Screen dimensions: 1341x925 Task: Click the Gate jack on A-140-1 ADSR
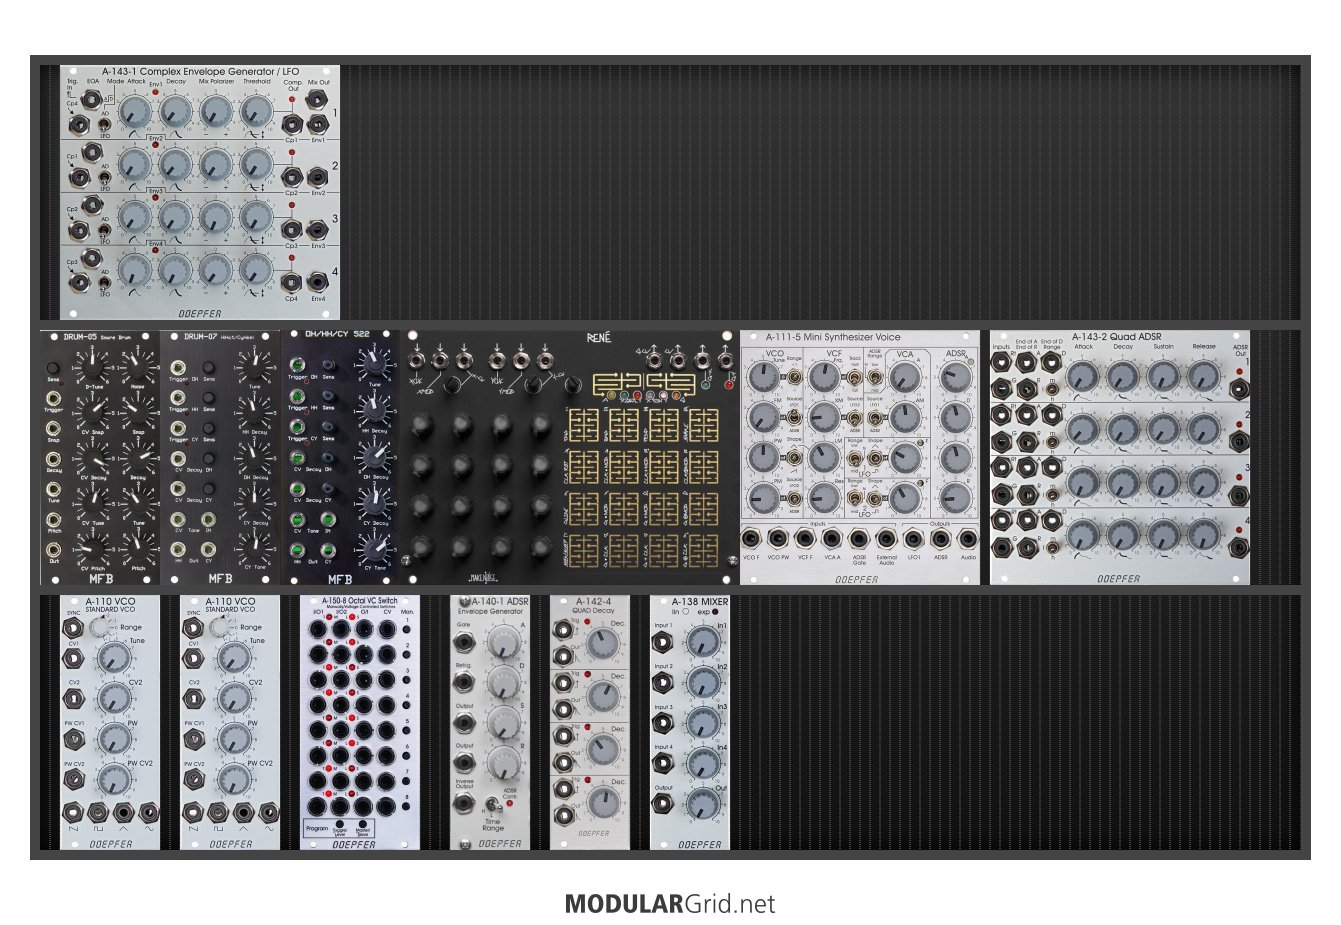pyautogui.click(x=463, y=641)
